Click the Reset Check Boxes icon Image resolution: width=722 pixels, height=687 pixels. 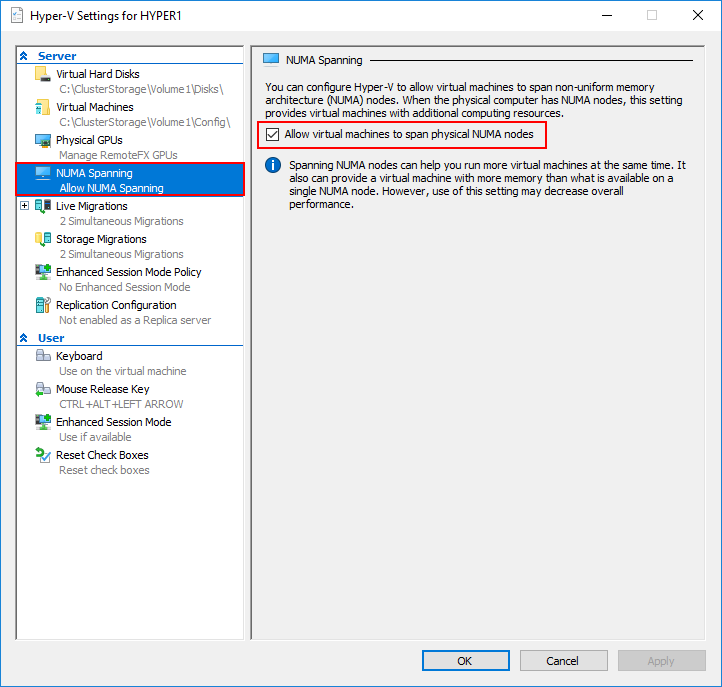point(43,455)
